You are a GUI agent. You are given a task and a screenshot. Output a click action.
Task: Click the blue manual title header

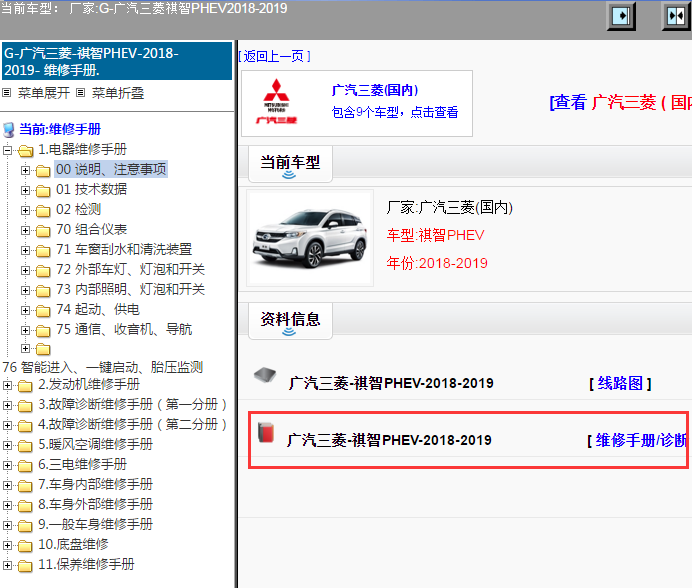click(x=117, y=61)
